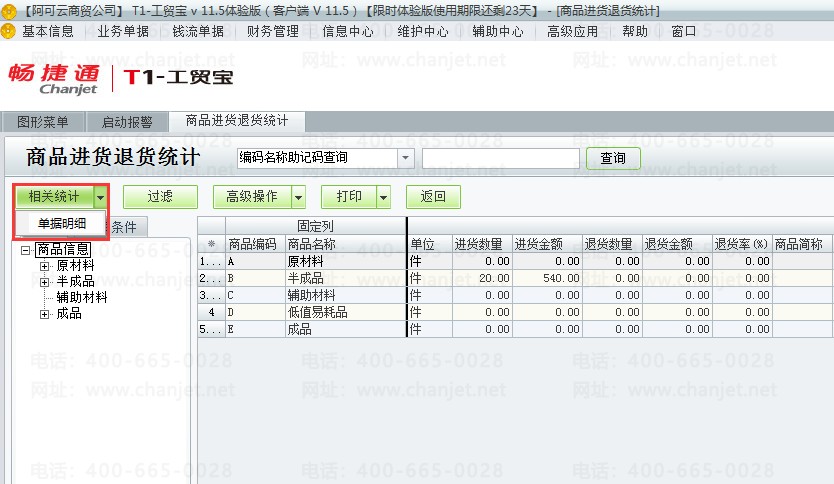Click the Chanjet logo in header
834x484 pixels.
point(54,79)
